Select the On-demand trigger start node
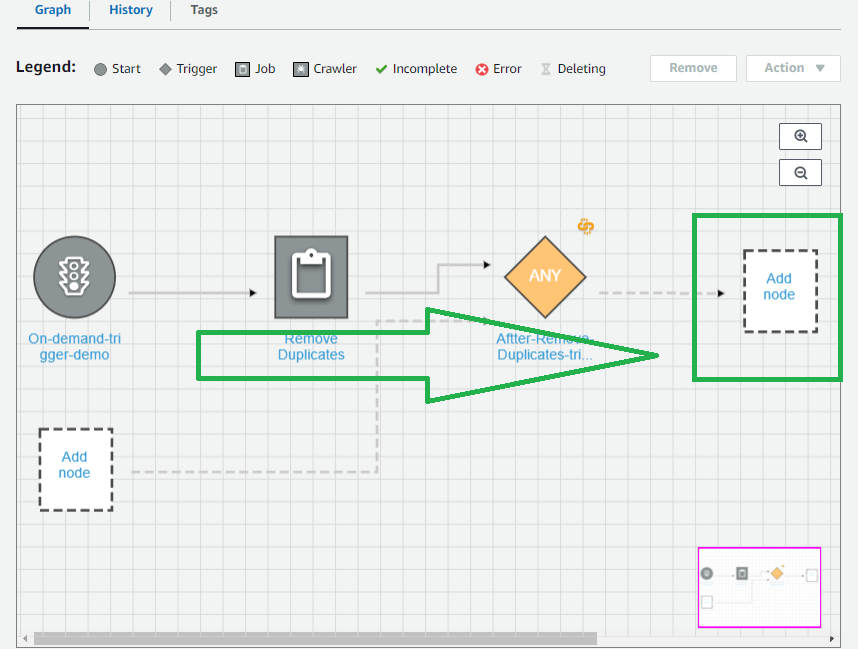858x649 pixels. [x=74, y=277]
